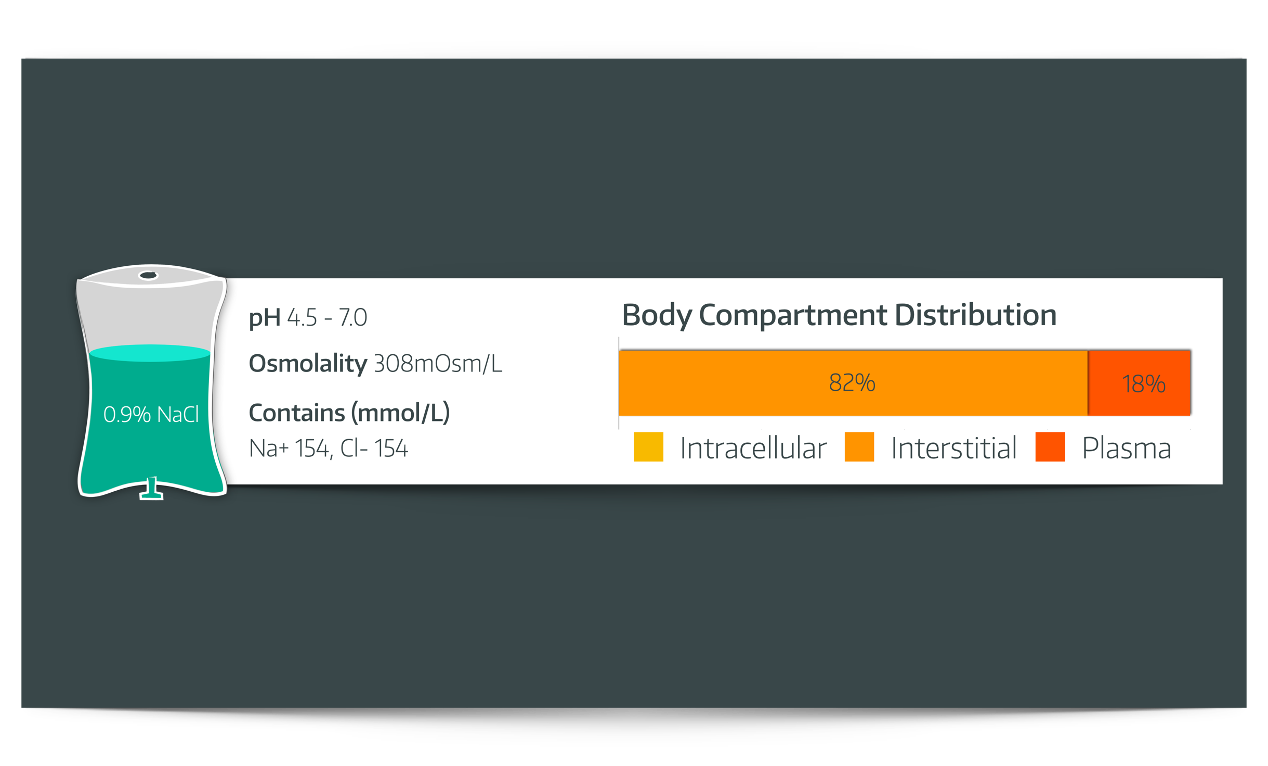The width and height of the screenshot is (1268, 766).
Task: Click the Contains (mmol/L) label
Action: pyautogui.click(x=349, y=412)
